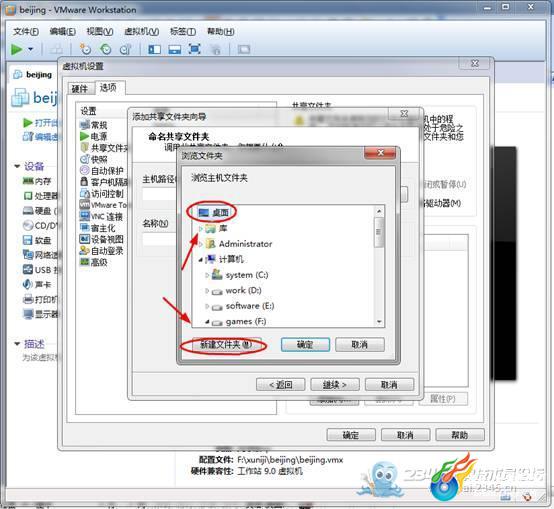Select 快照 in the settings list
Viewport: 554px width, 509px height.
click(94, 159)
